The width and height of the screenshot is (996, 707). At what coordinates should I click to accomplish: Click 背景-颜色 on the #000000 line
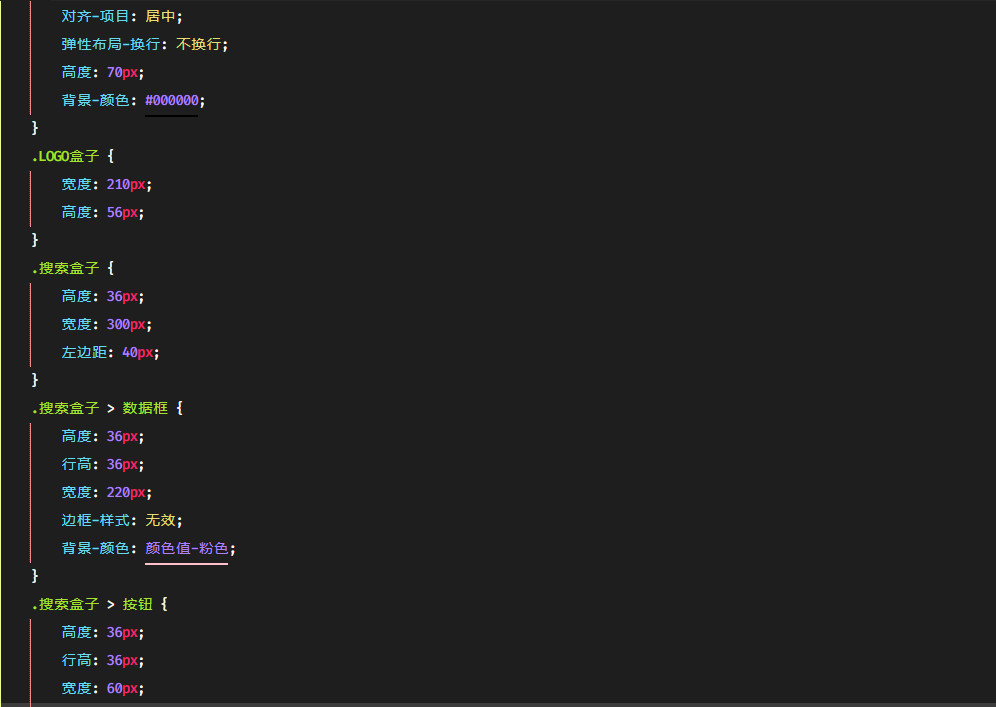pos(95,100)
